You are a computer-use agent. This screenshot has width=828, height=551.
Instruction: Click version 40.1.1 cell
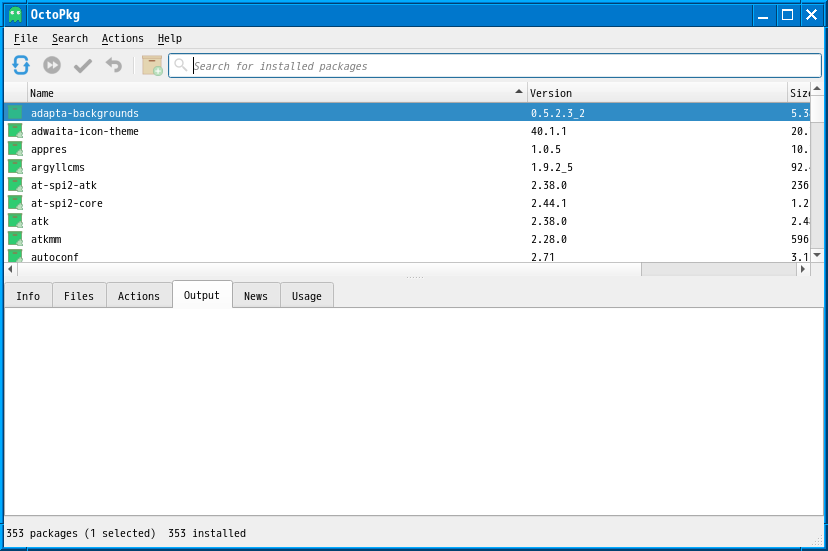[549, 130]
